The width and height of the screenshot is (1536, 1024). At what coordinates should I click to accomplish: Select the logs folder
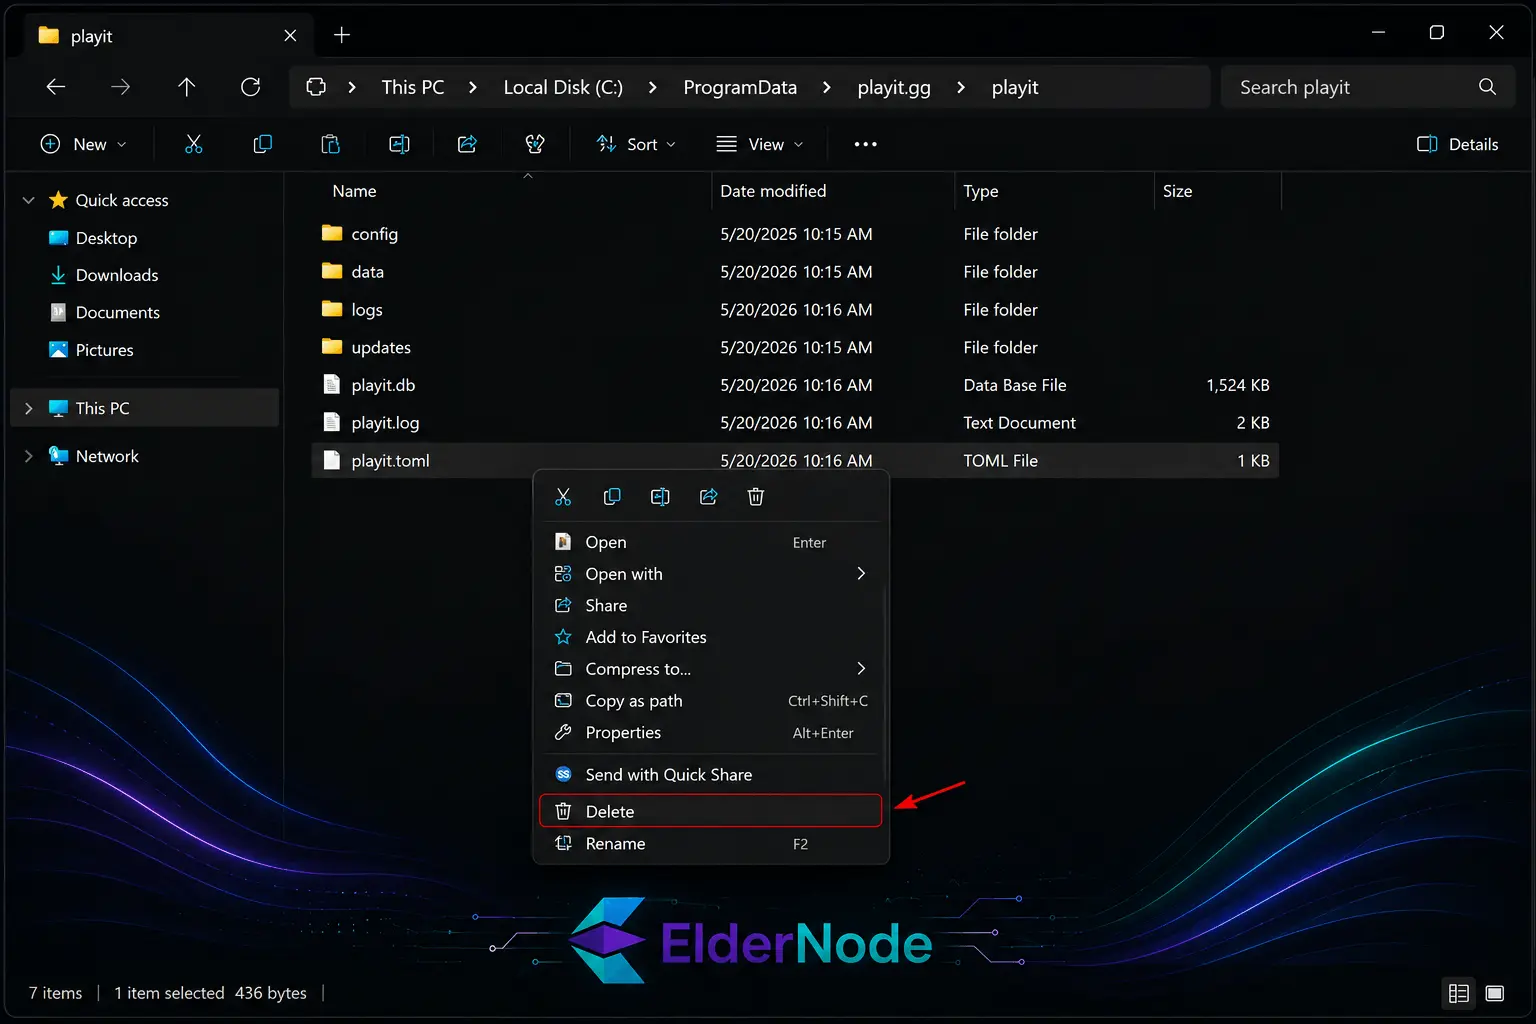tap(795, 310)
